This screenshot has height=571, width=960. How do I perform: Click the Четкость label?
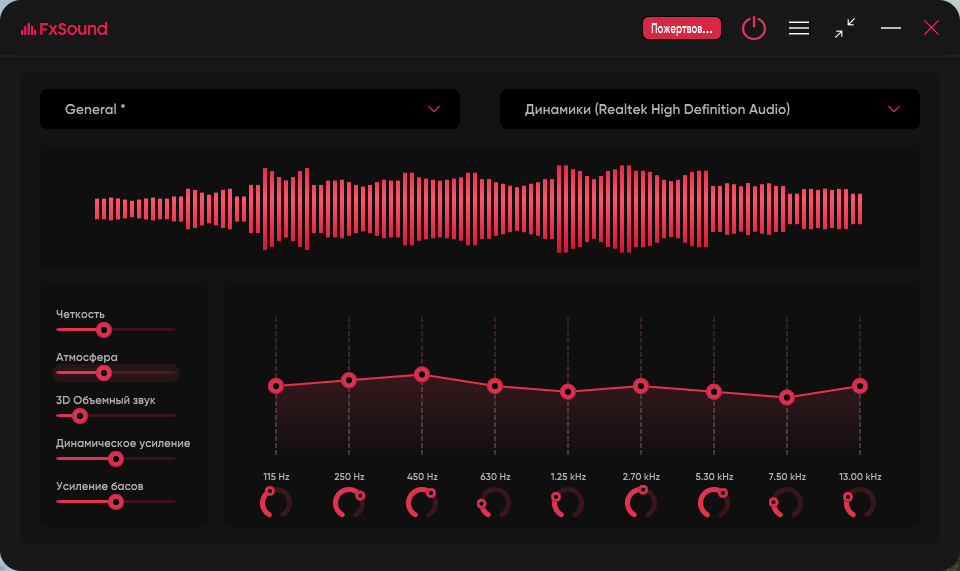(x=80, y=314)
